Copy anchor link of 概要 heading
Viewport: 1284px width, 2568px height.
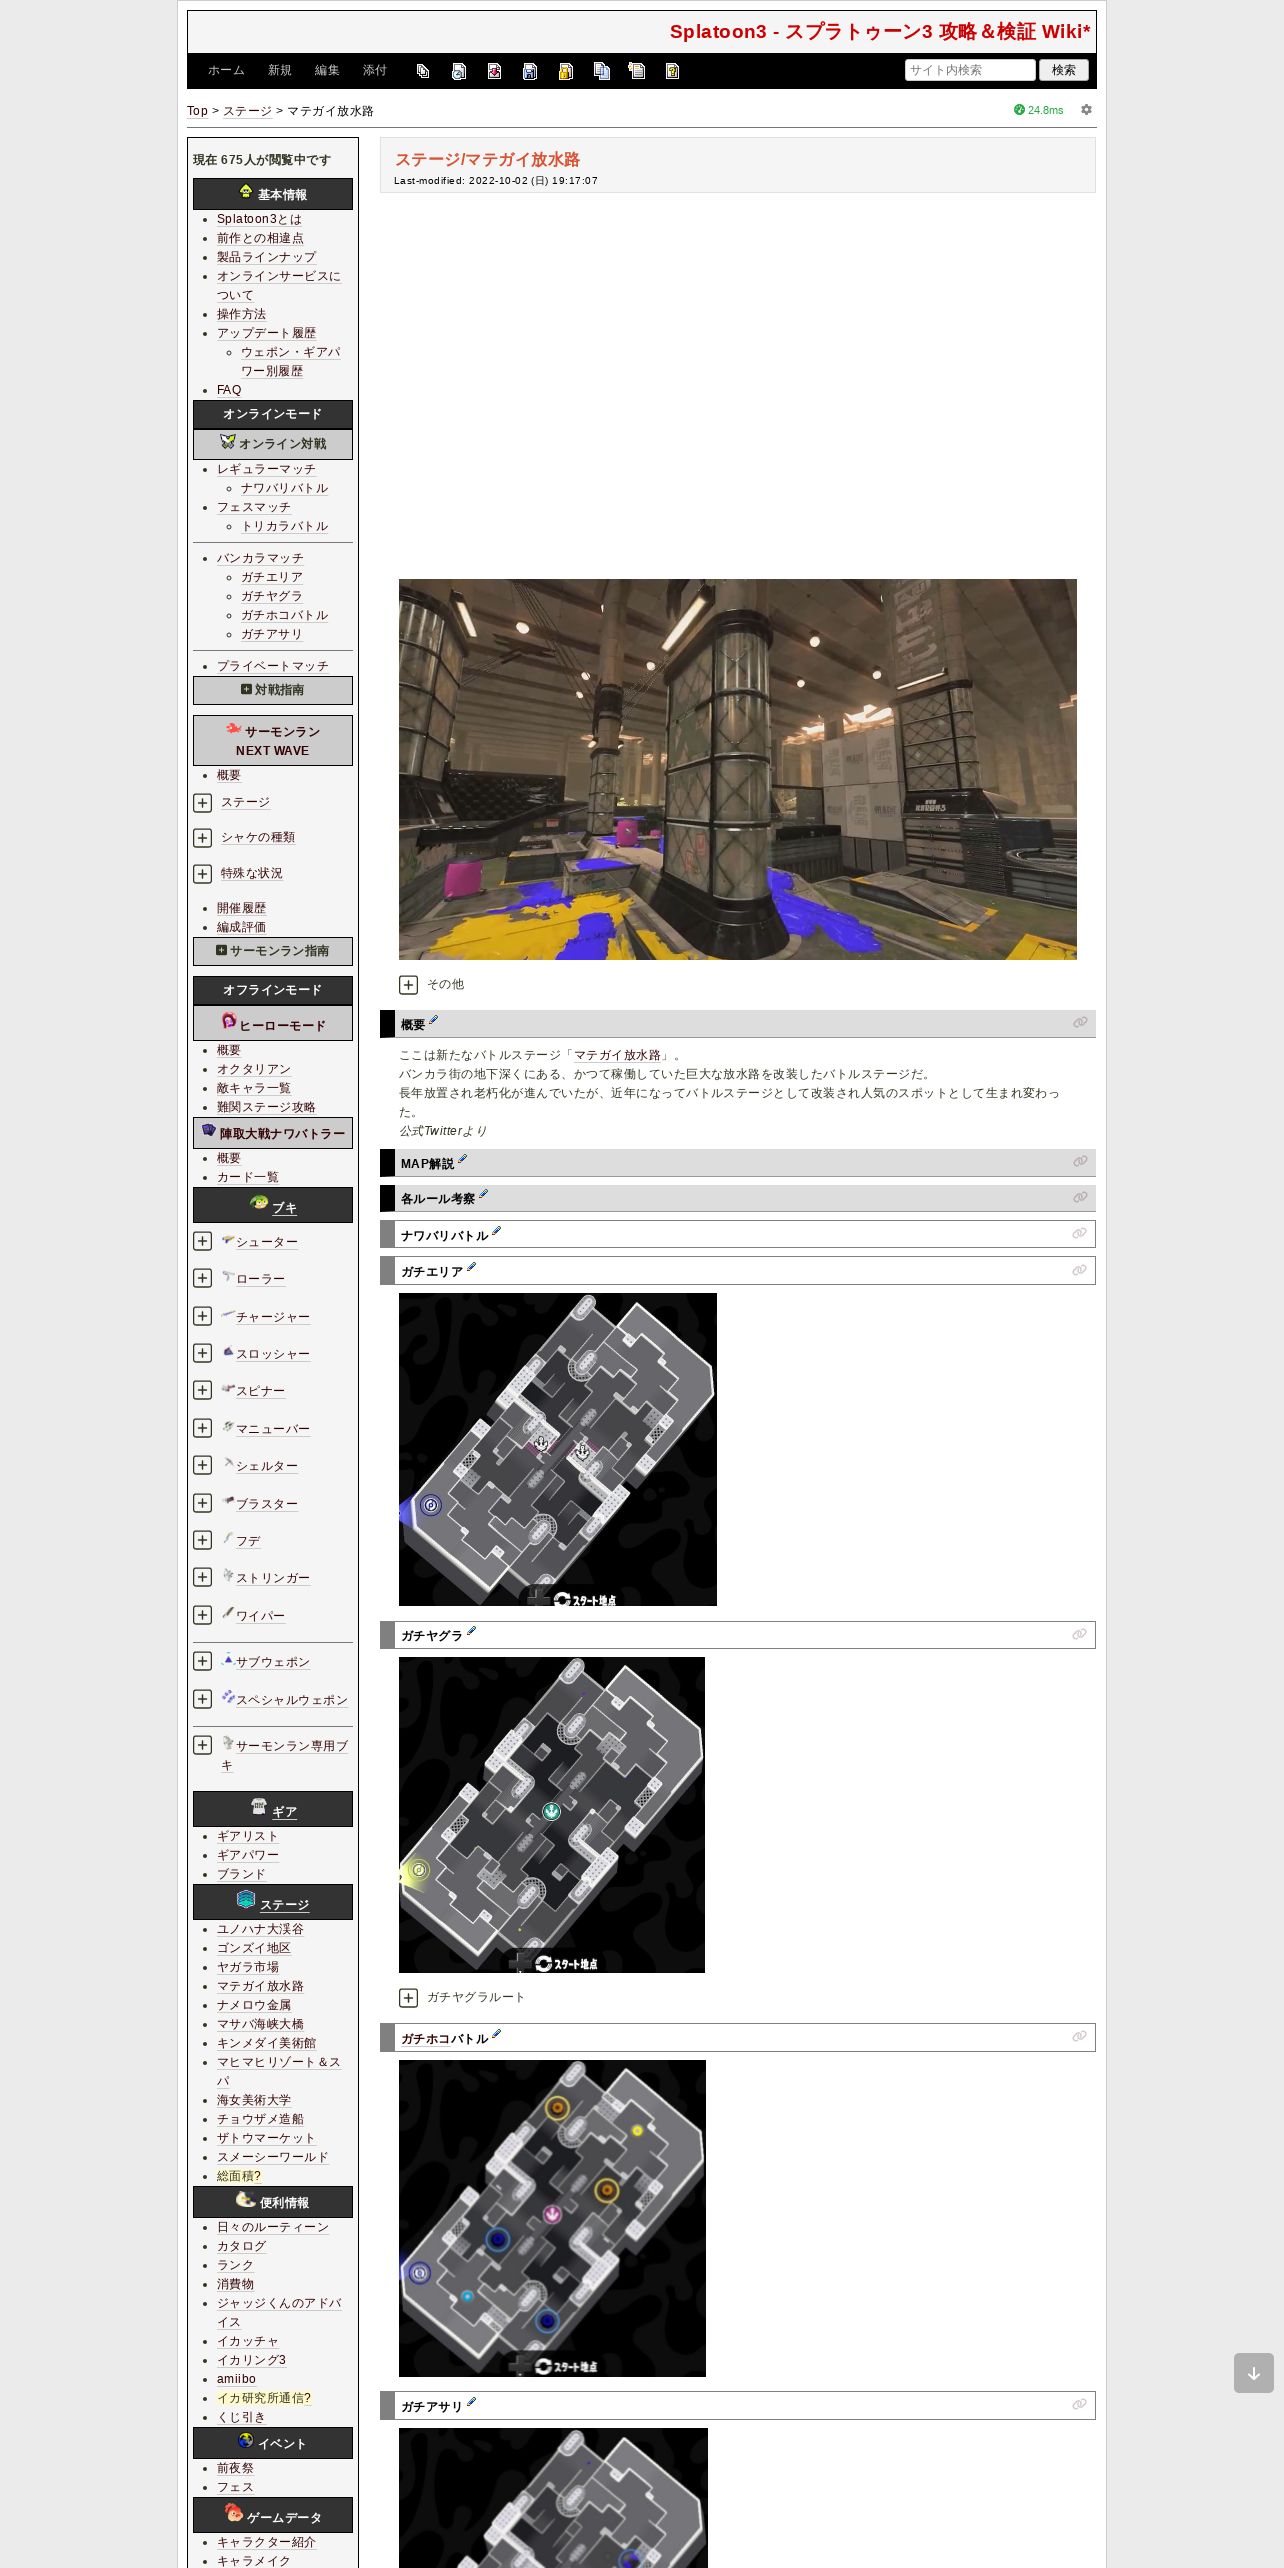click(1080, 1023)
